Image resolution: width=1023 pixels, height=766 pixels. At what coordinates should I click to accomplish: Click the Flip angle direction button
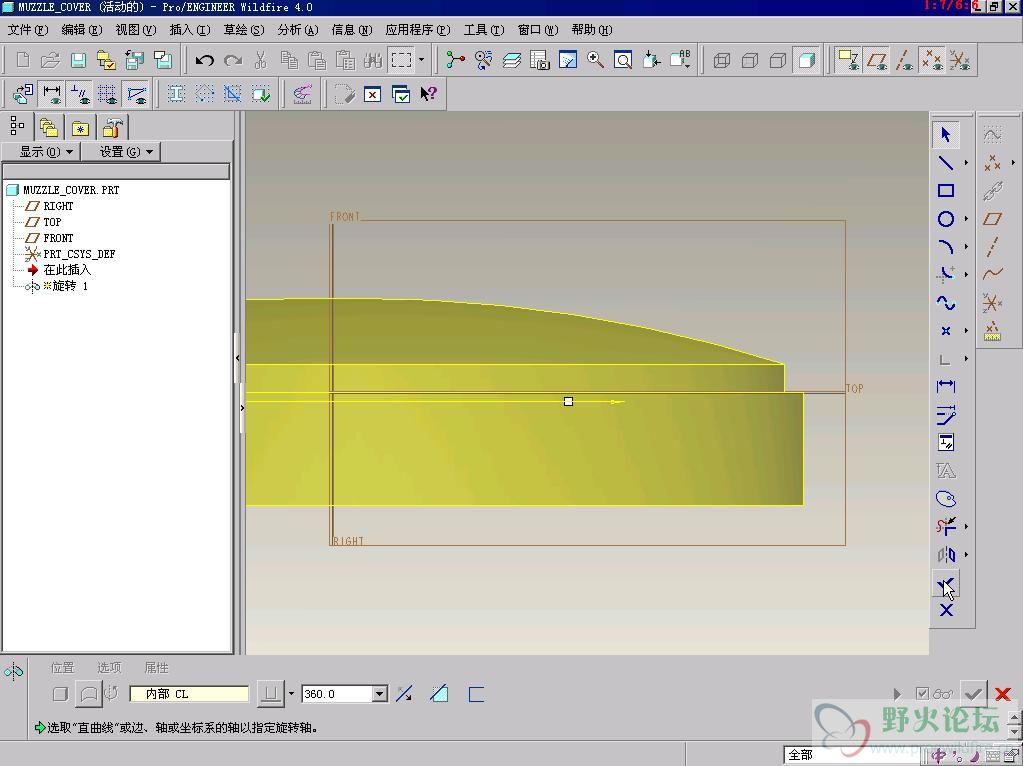[404, 694]
